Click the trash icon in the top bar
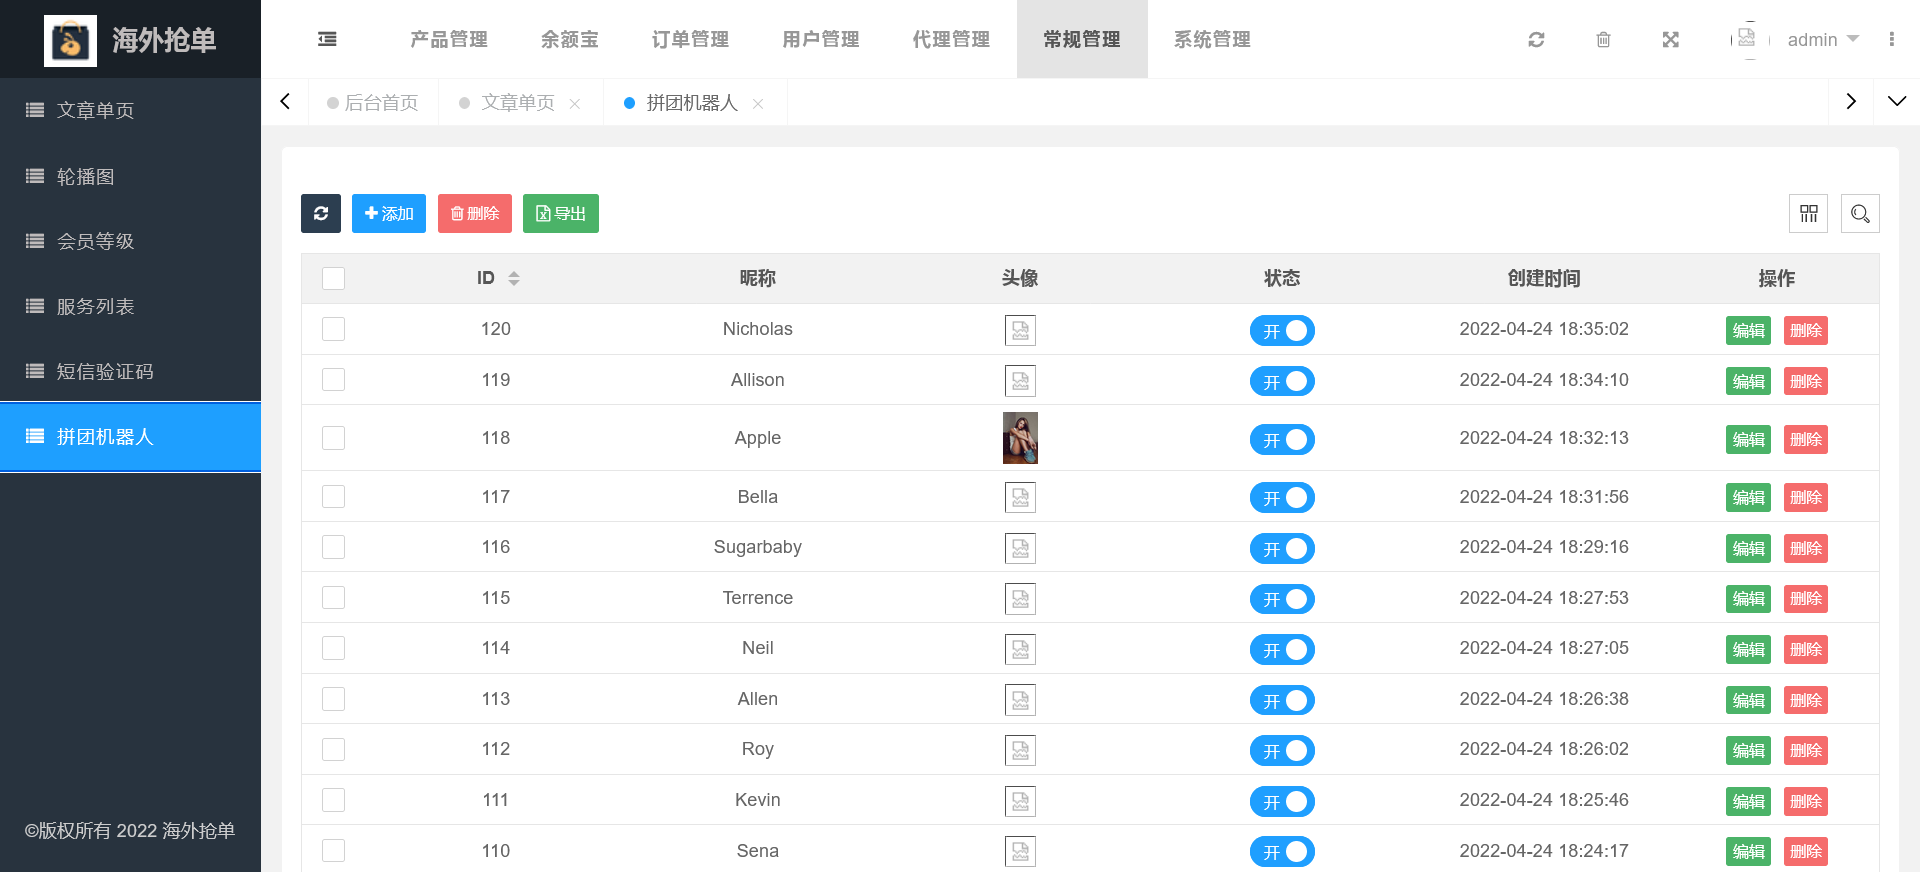Screen dimensions: 1920x872 click(x=1603, y=39)
